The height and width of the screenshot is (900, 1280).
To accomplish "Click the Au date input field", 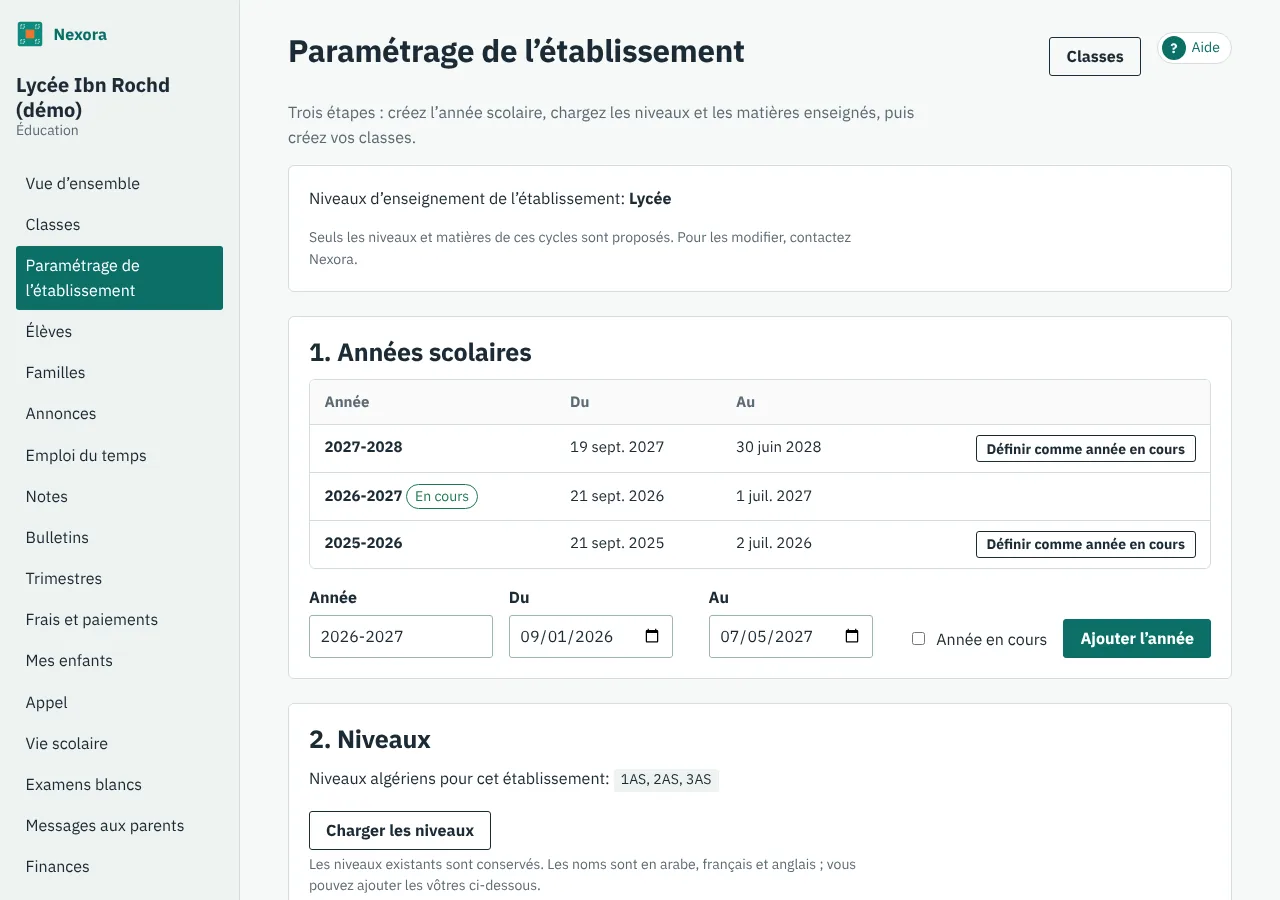I will [x=791, y=636].
